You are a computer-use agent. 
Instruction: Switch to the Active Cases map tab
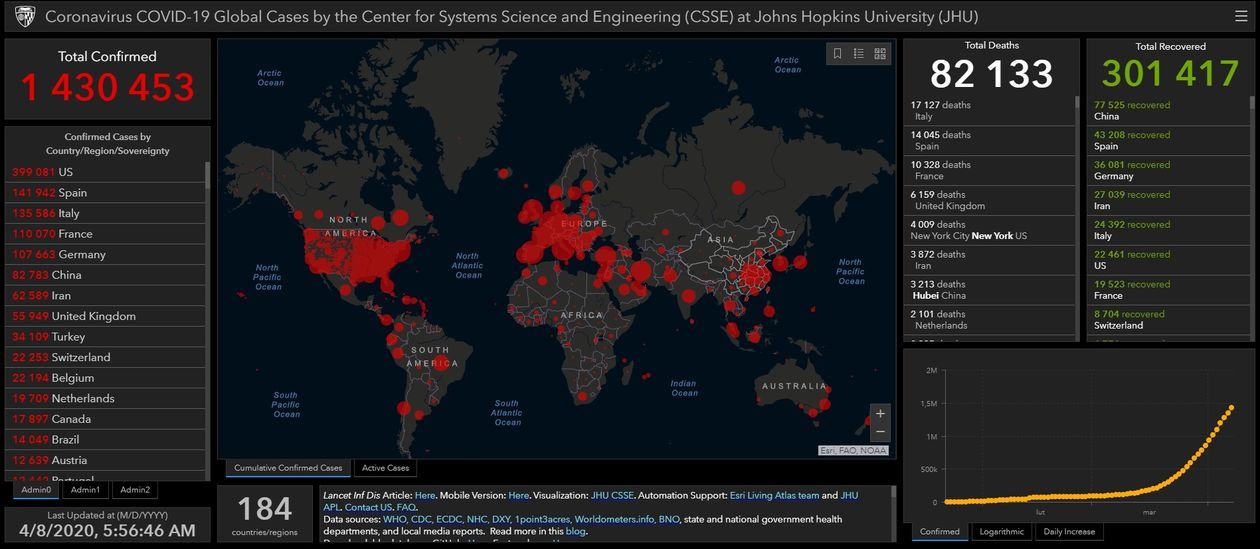point(385,468)
